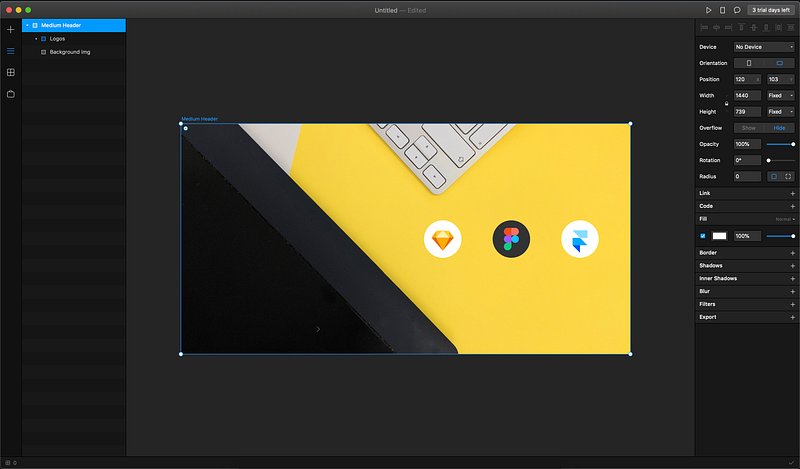Uncheck the Fill enabled checkbox
The image size is (800, 469).
703,236
